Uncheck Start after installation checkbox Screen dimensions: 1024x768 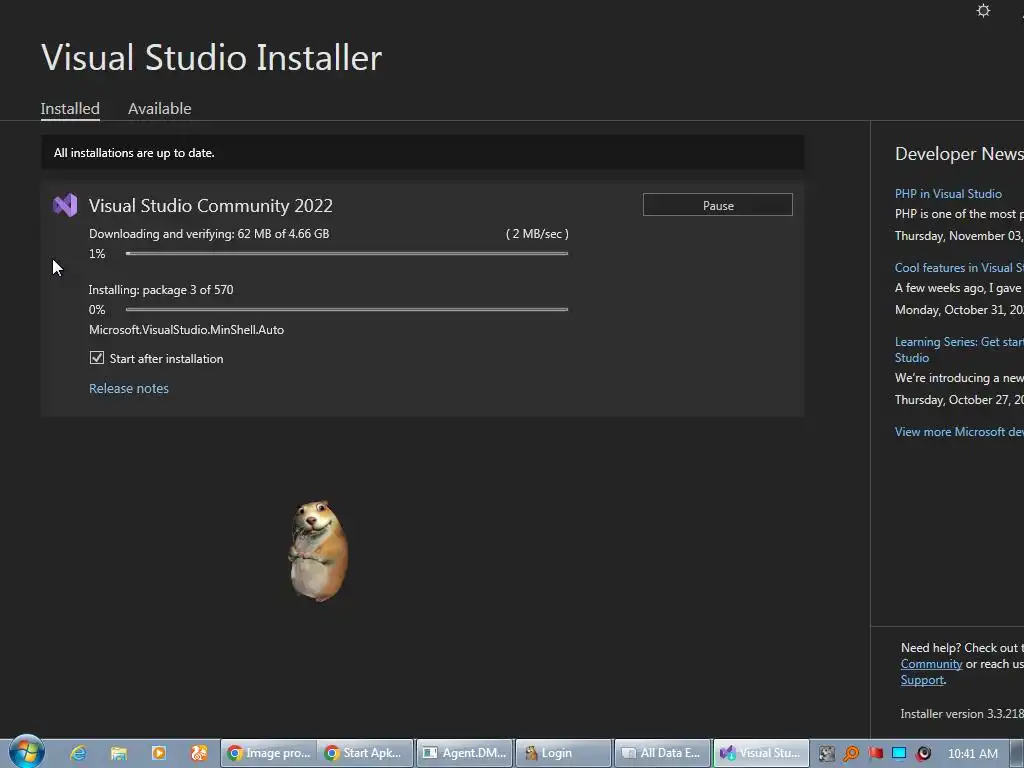click(x=97, y=358)
